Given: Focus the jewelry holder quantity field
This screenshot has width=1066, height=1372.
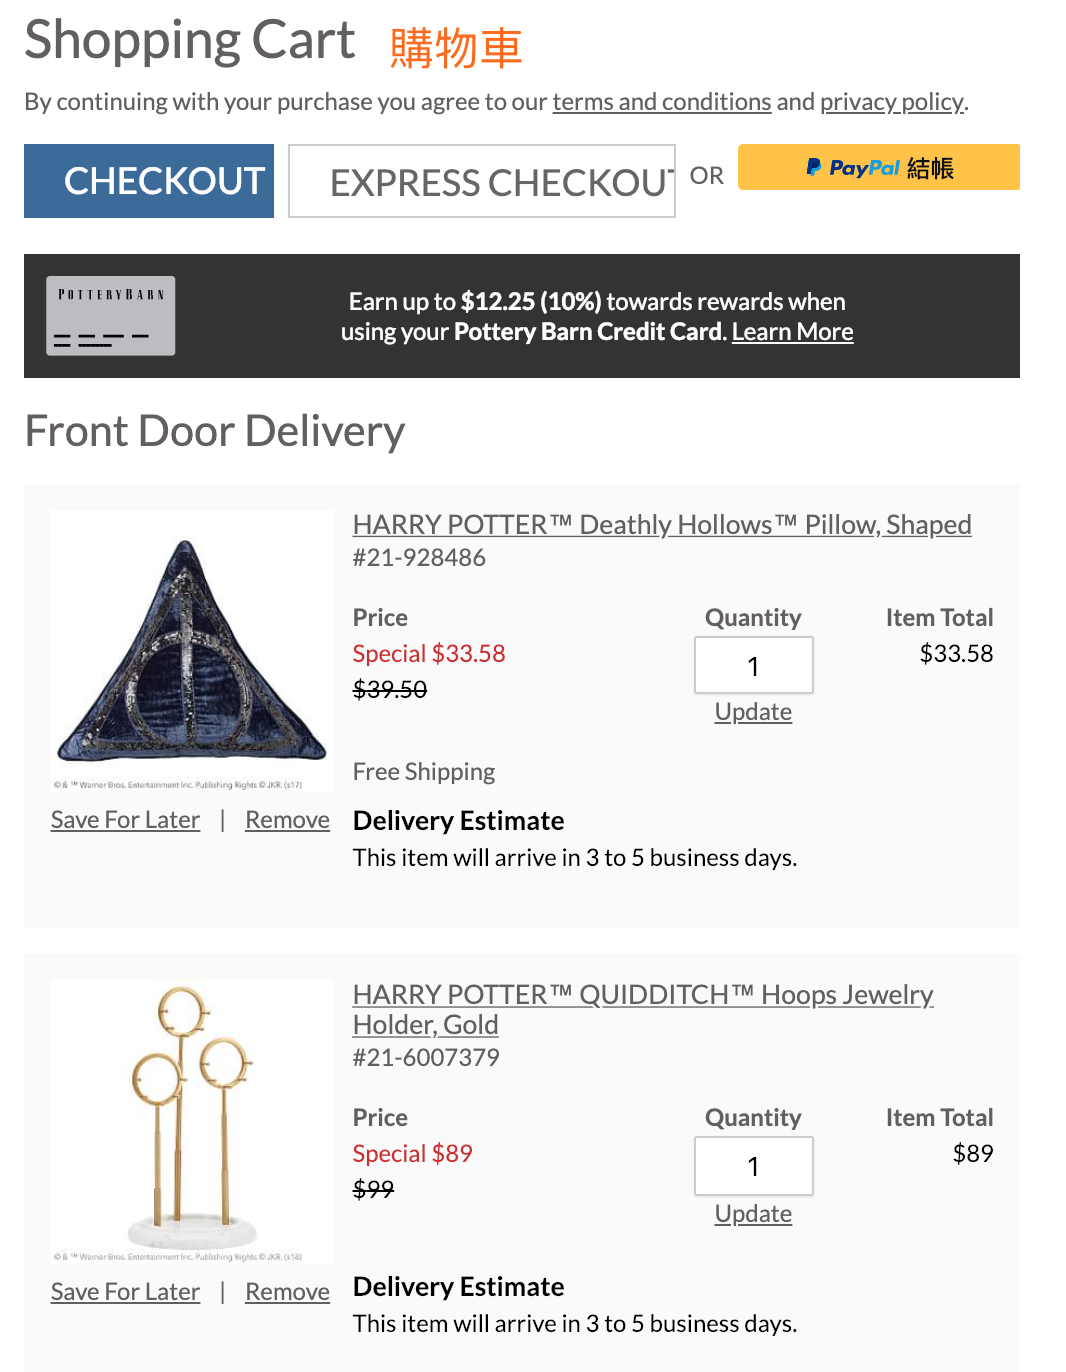Looking at the screenshot, I should coord(753,1166).
